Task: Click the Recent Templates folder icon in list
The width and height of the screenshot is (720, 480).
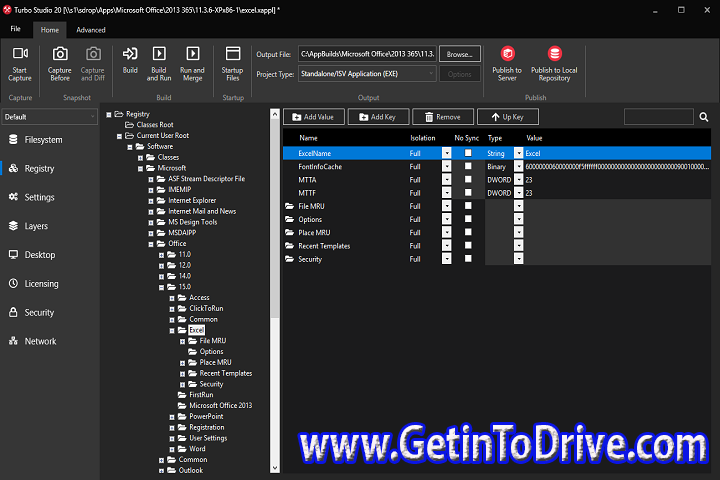Action: 289,246
